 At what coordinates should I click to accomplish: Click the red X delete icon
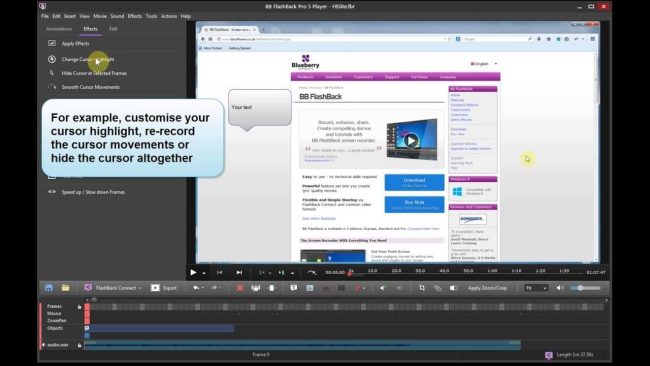click(x=240, y=288)
